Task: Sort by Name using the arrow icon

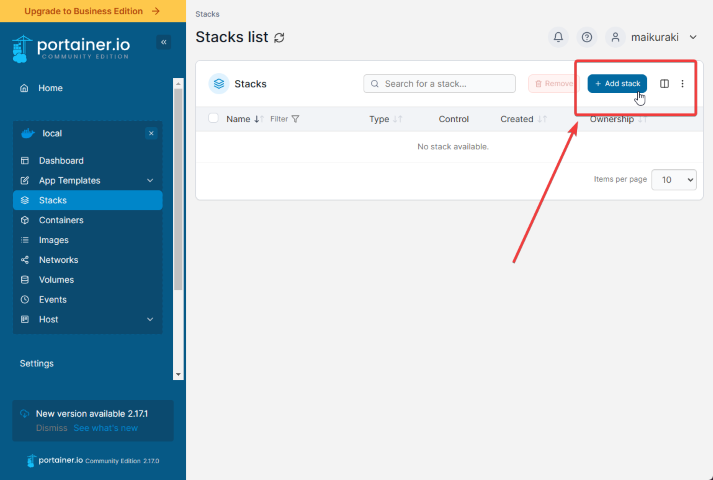Action: point(259,119)
